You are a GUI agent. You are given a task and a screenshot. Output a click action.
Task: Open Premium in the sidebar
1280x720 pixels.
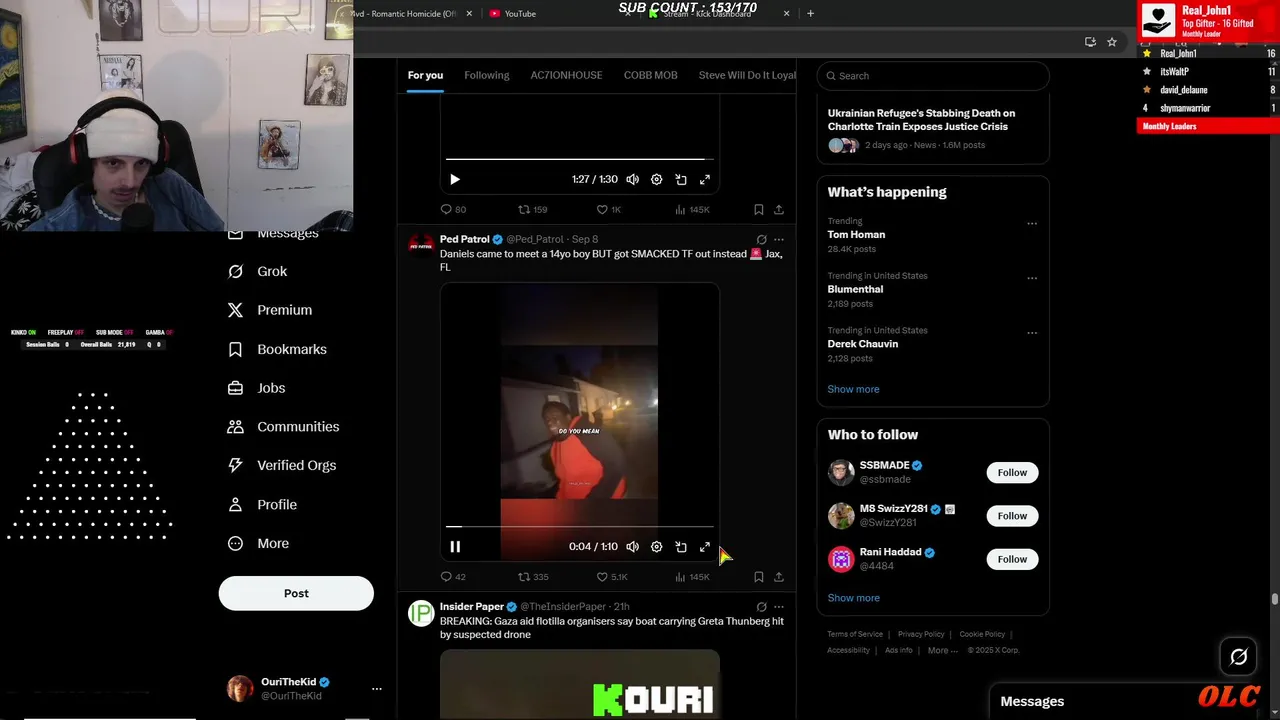click(270, 310)
